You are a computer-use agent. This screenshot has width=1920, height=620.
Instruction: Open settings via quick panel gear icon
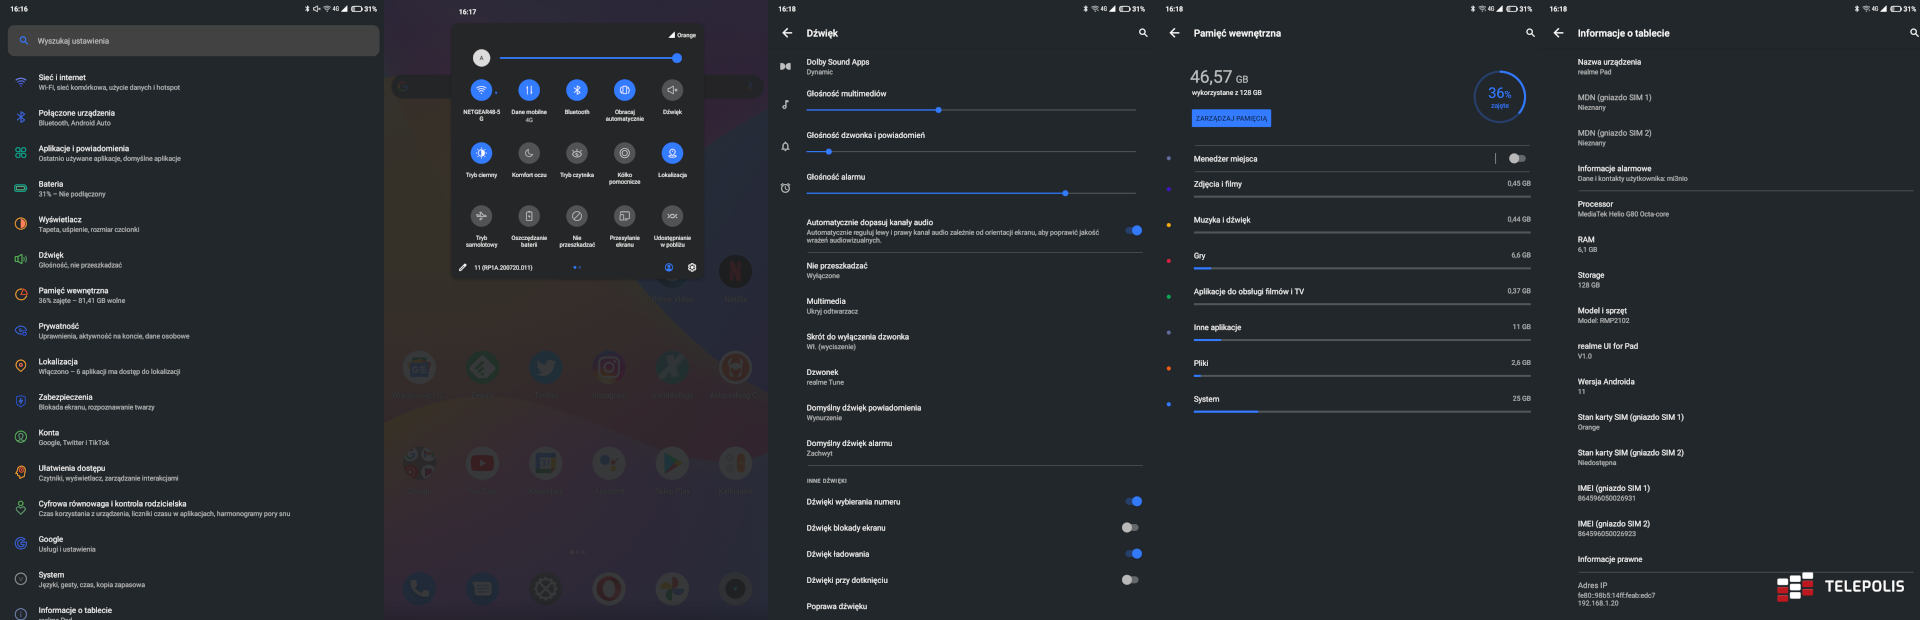[692, 267]
